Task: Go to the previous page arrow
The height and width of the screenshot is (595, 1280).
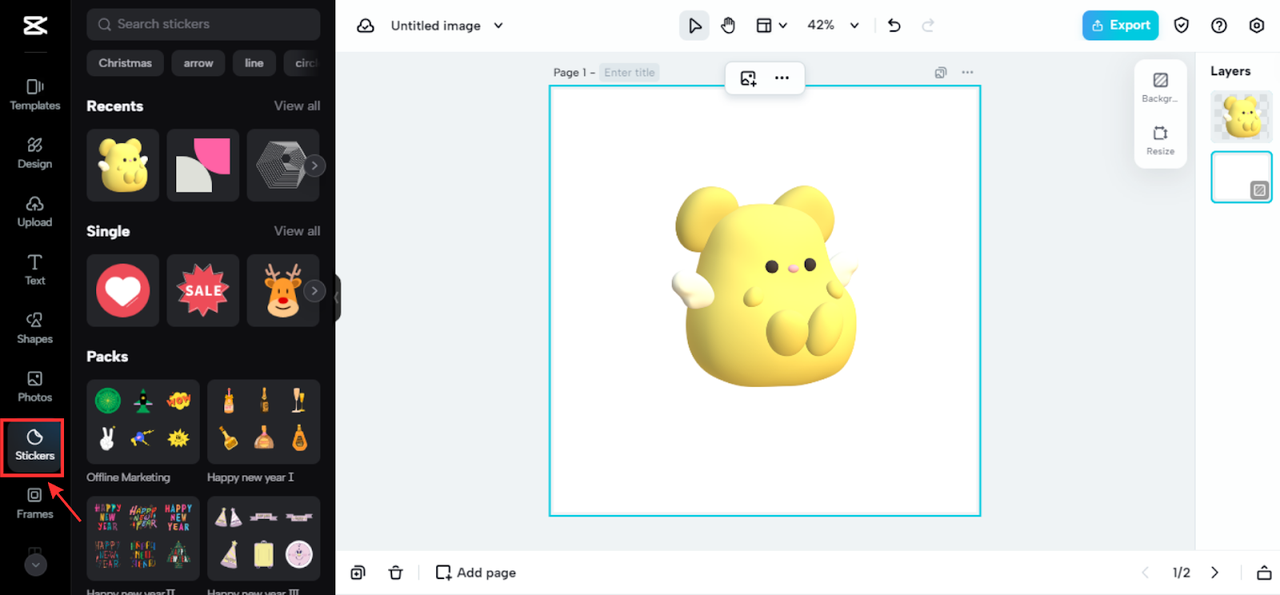Action: pos(1145,573)
